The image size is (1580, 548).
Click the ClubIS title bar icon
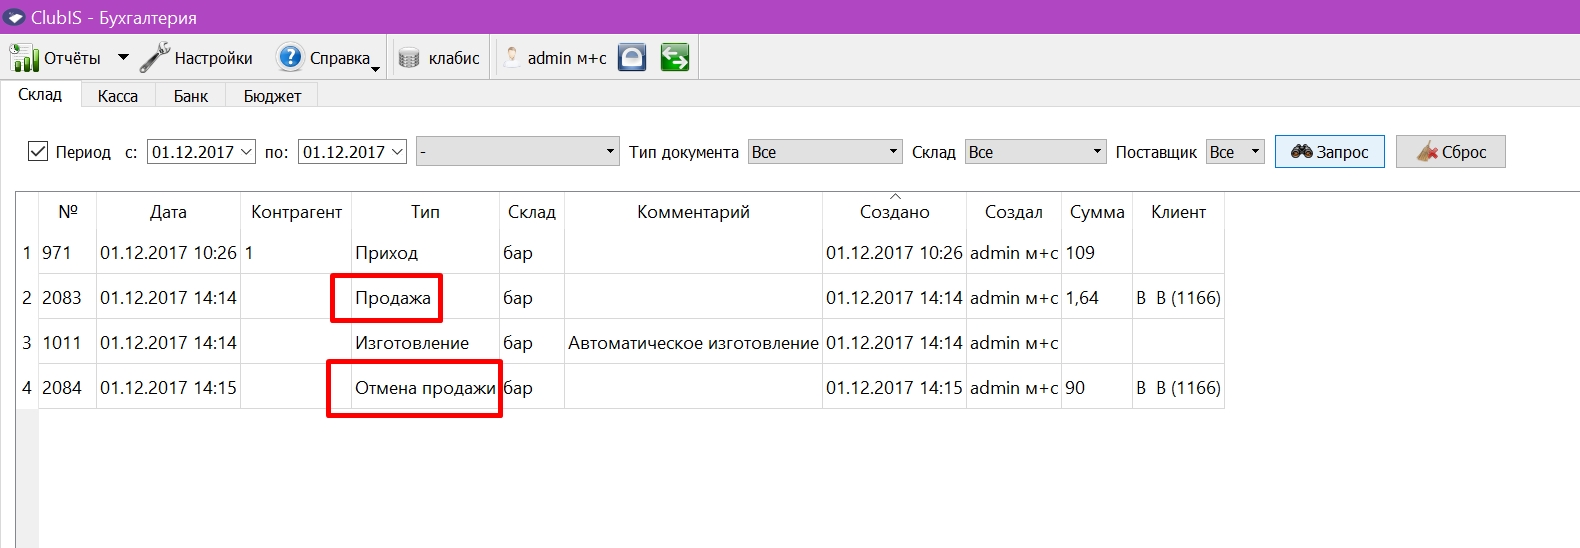coord(14,17)
